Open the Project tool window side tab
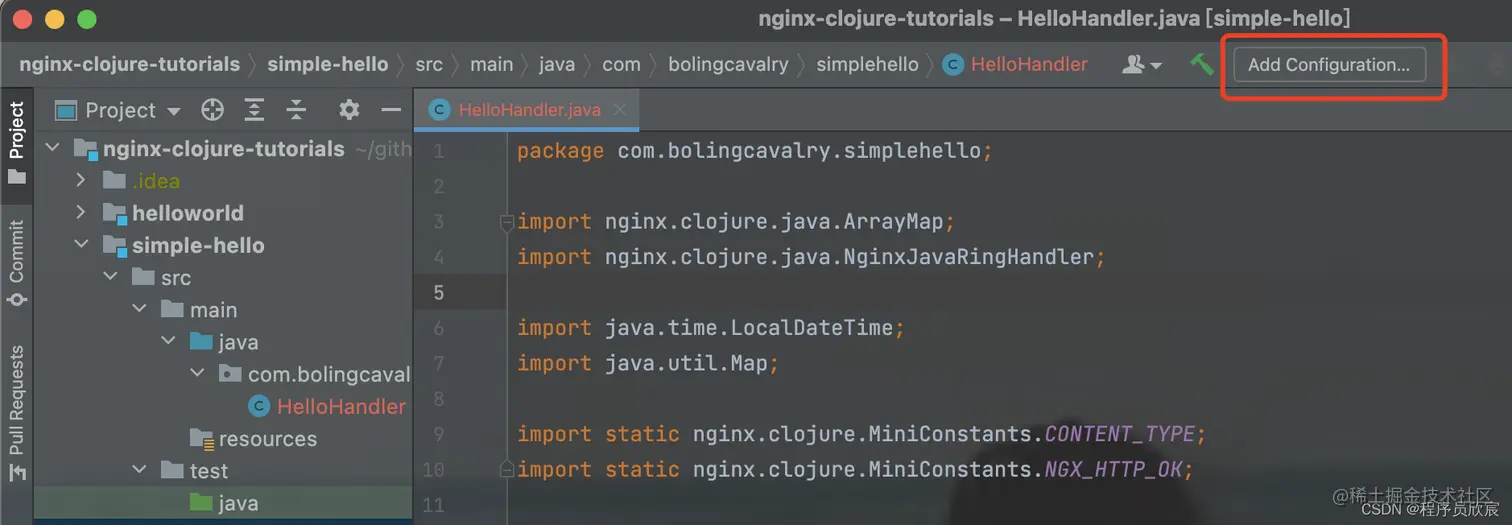 pos(16,142)
